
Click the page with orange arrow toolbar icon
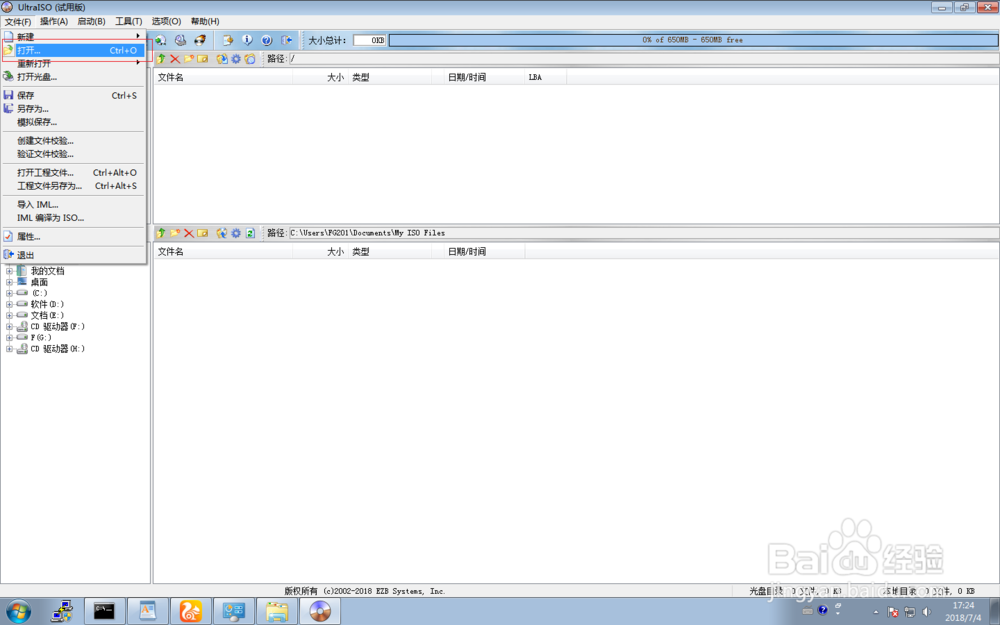click(228, 40)
